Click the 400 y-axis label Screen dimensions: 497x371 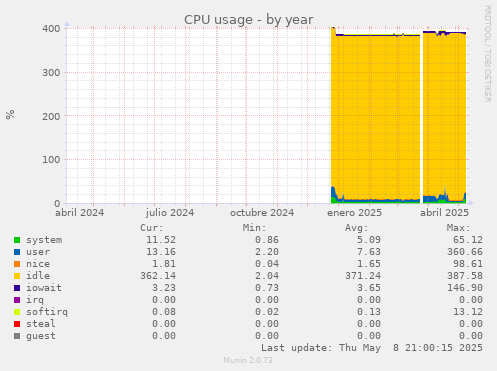tap(51, 29)
